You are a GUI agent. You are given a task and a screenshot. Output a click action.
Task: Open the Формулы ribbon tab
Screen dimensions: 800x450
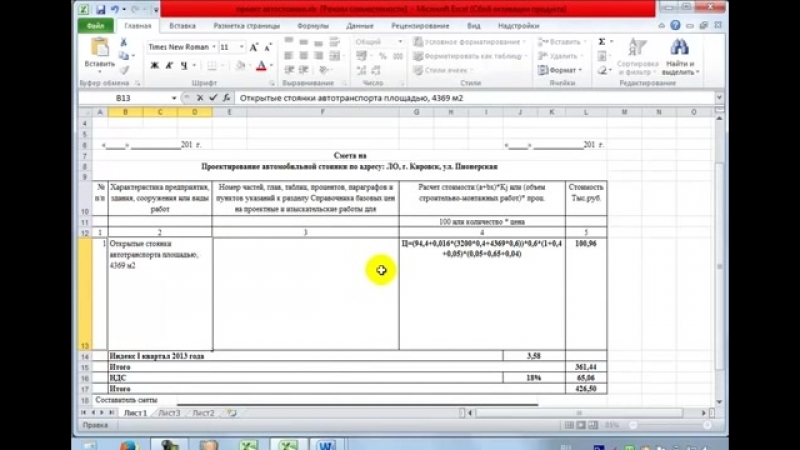[313, 24]
